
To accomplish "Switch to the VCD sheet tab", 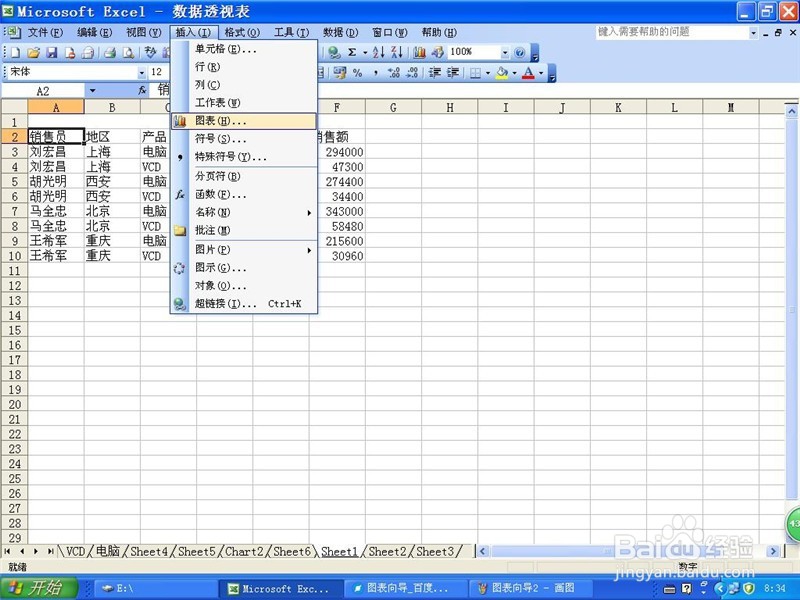I will click(x=76, y=552).
